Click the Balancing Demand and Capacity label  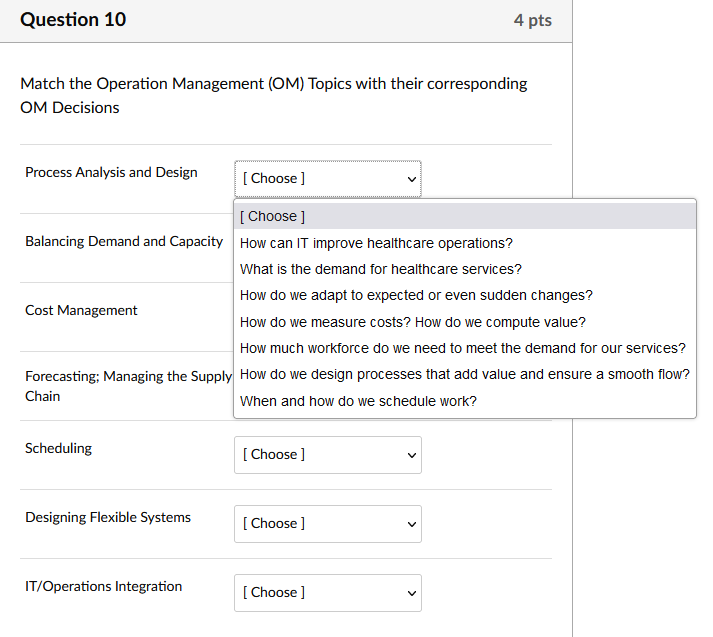tap(124, 241)
